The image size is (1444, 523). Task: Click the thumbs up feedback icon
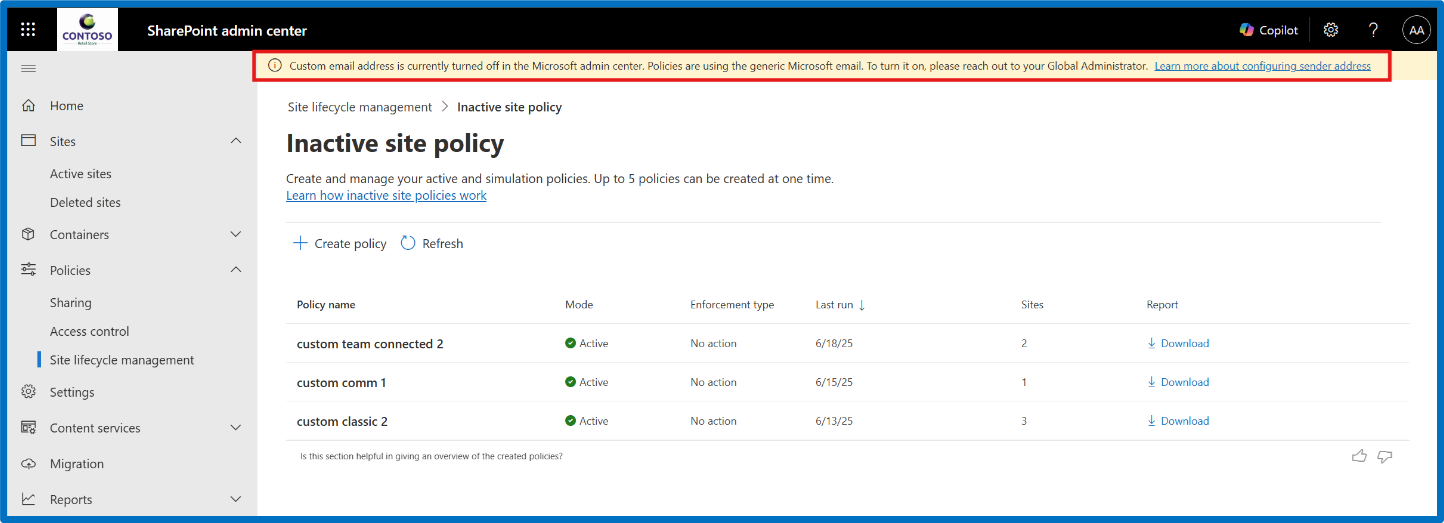tap(1359, 456)
